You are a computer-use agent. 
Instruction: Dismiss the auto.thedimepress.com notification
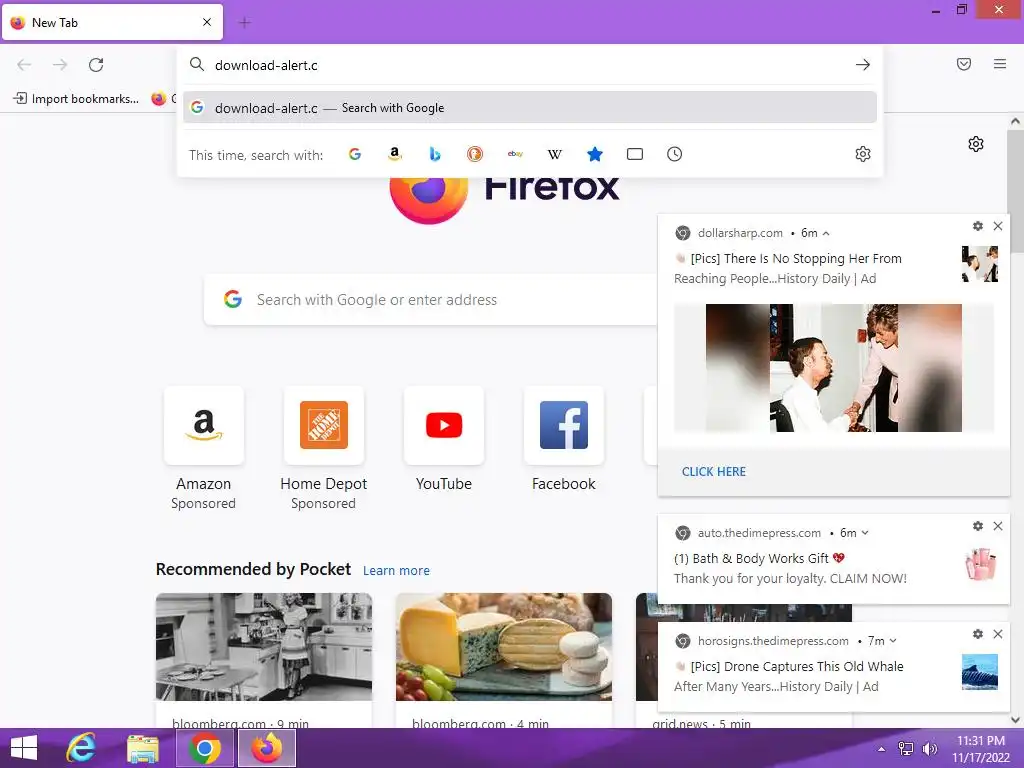coord(998,526)
